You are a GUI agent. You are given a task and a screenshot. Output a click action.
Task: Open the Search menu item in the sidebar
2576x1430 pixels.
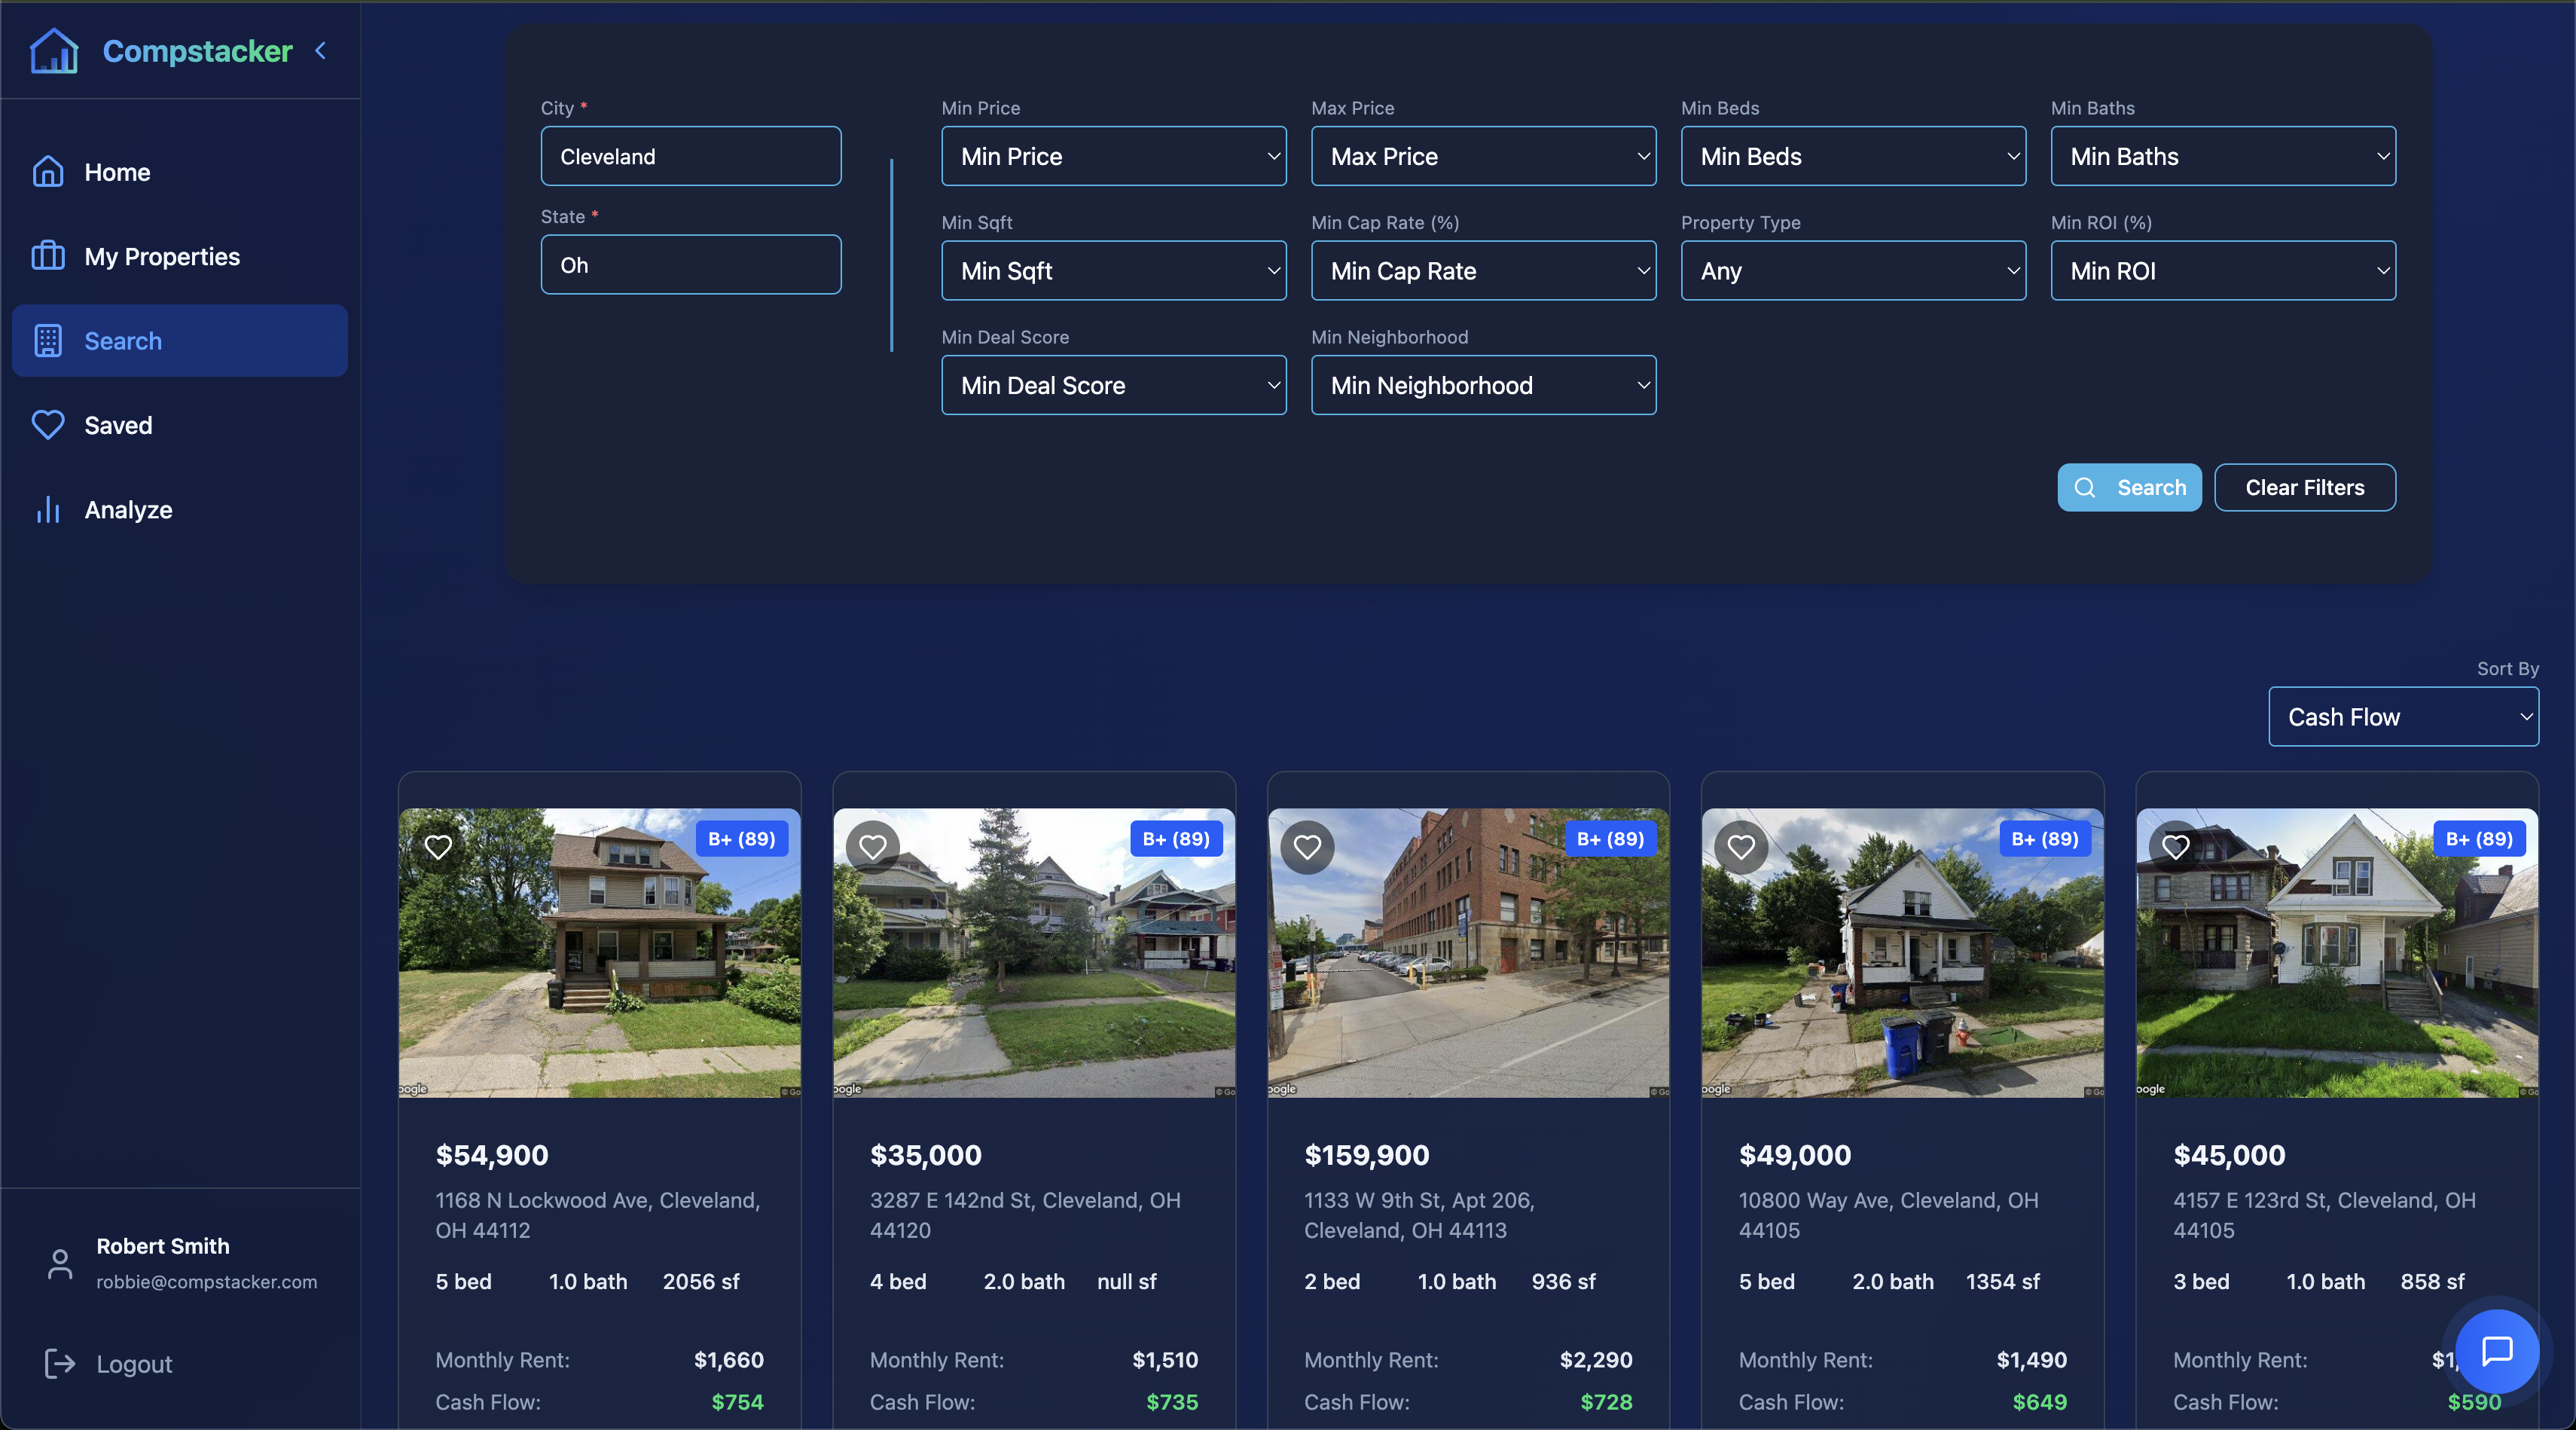click(x=122, y=341)
